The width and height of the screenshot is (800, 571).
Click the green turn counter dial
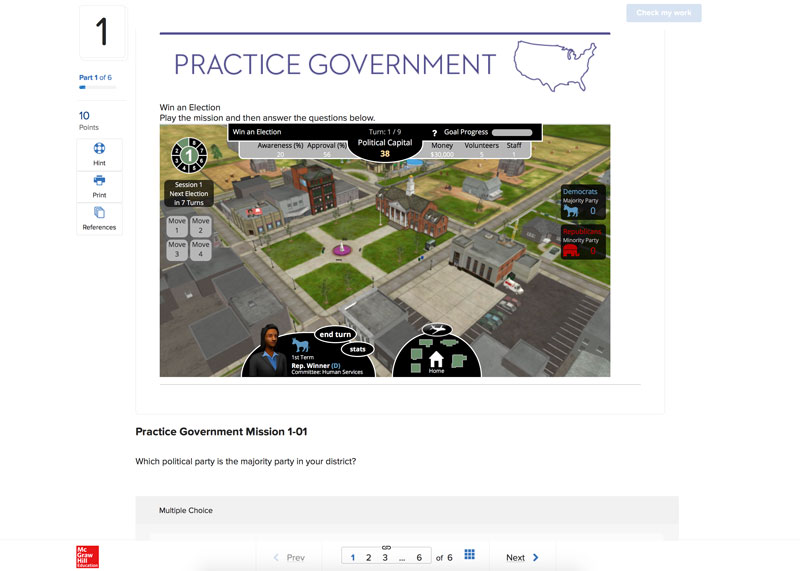pyautogui.click(x=188, y=156)
